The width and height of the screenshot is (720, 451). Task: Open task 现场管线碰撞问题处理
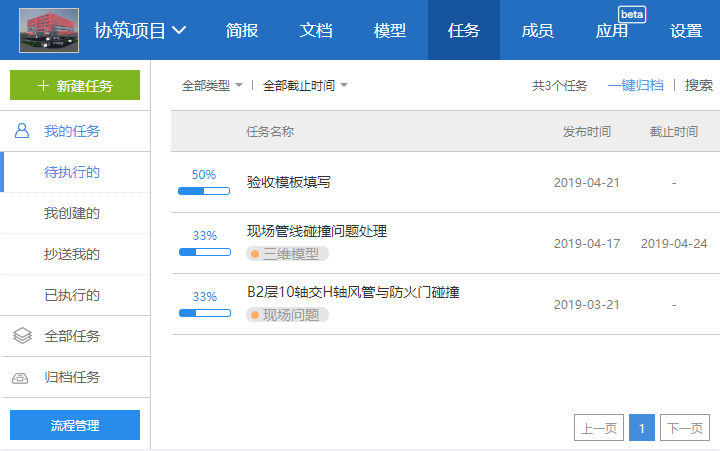317,231
